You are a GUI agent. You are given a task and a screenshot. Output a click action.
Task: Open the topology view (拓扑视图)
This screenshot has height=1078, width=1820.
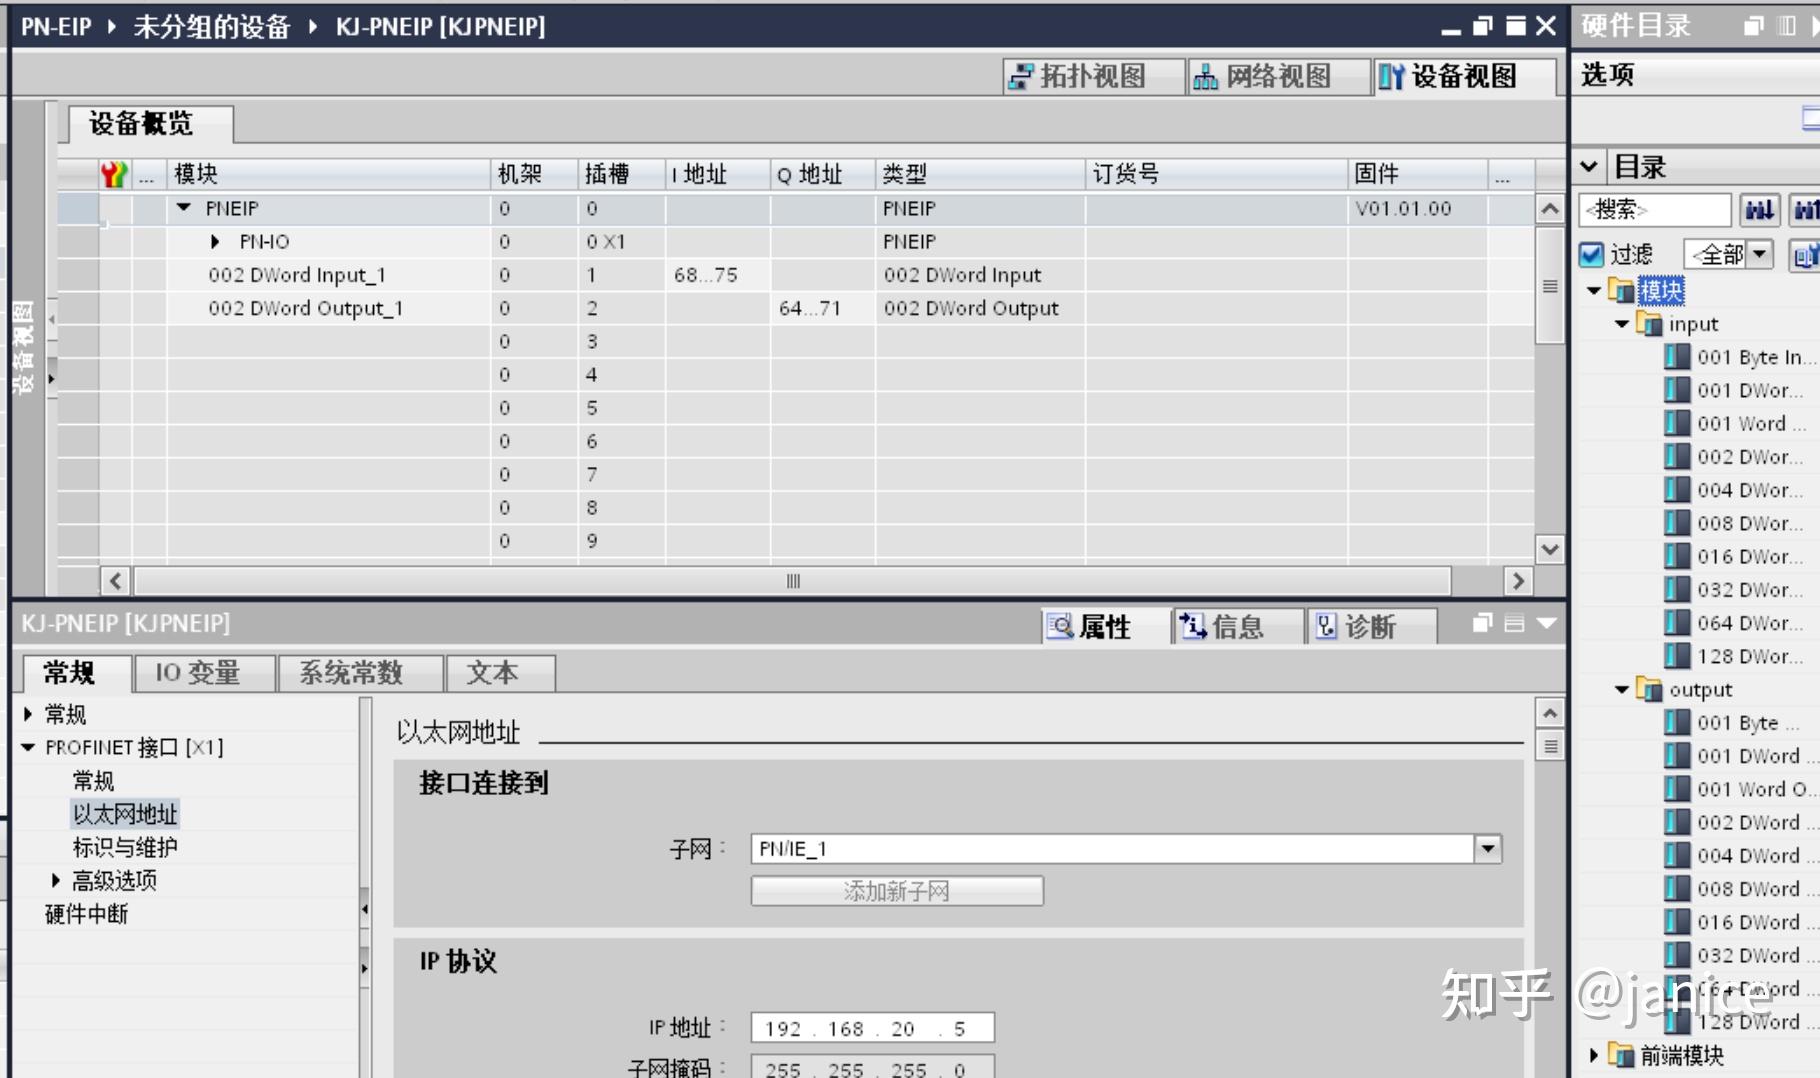click(1090, 75)
